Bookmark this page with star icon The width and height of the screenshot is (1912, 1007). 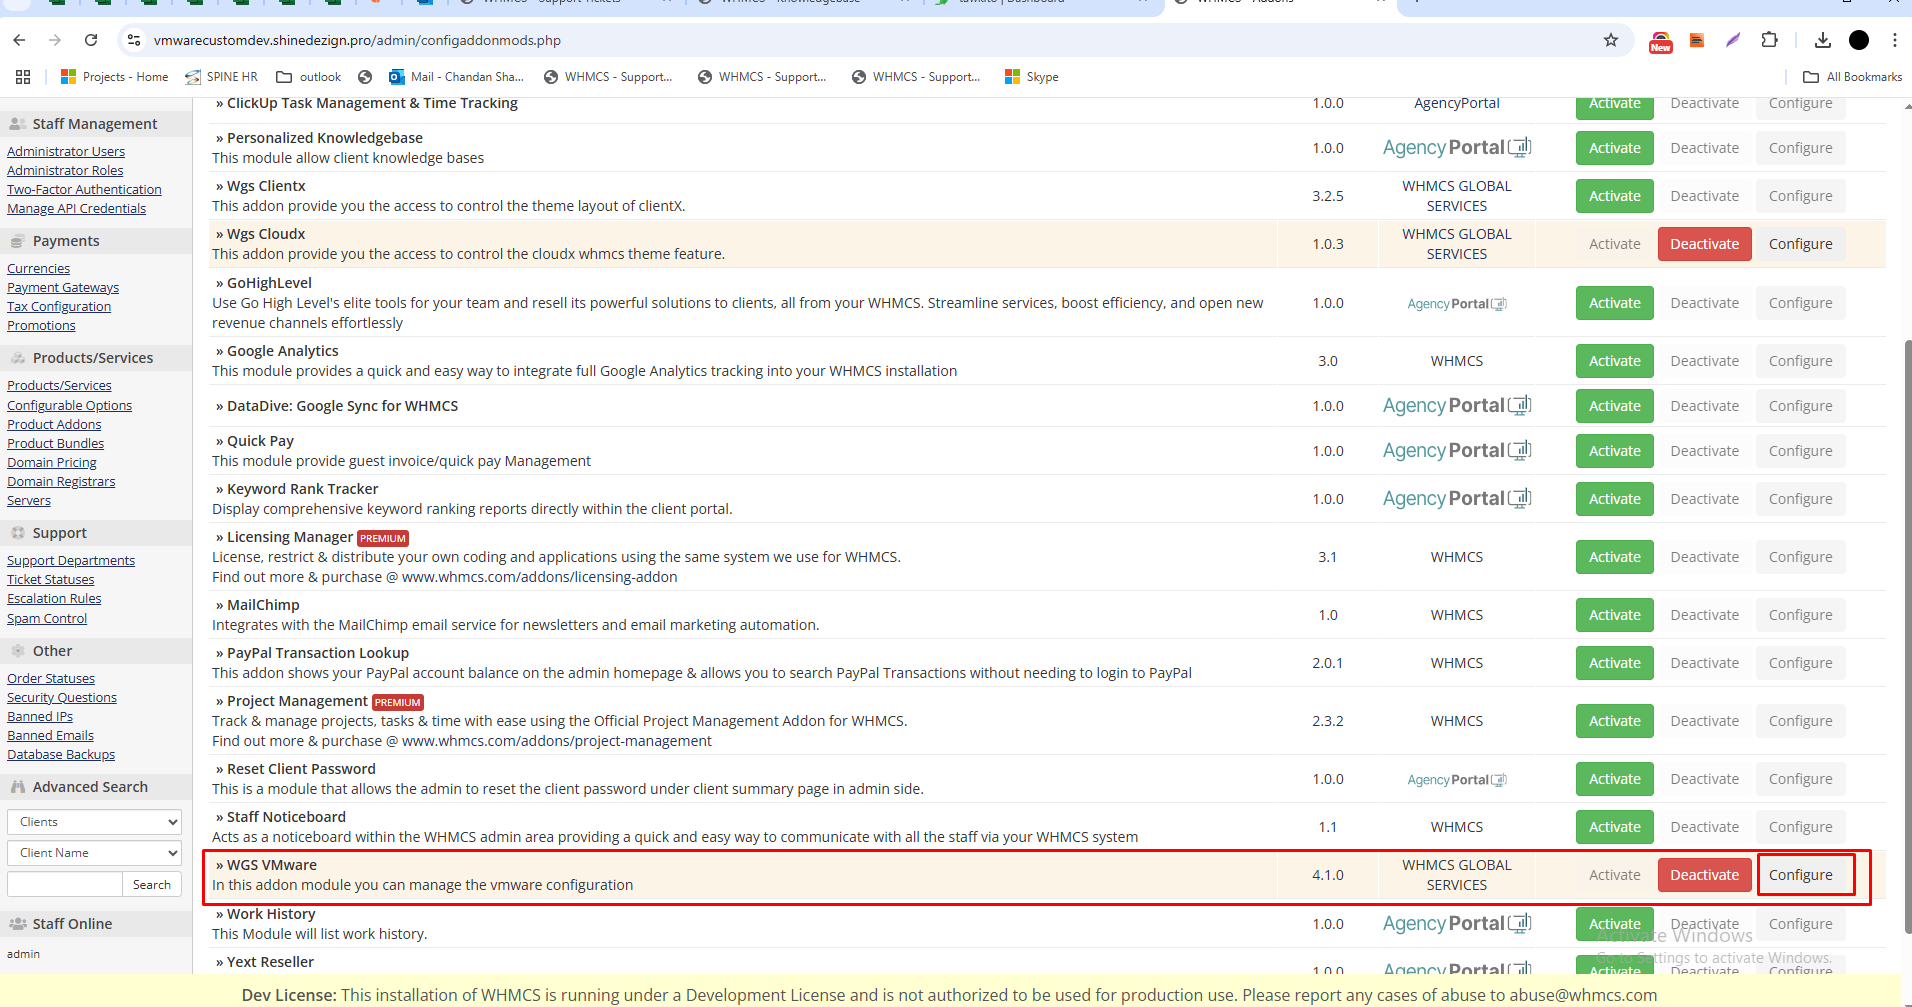click(x=1610, y=40)
